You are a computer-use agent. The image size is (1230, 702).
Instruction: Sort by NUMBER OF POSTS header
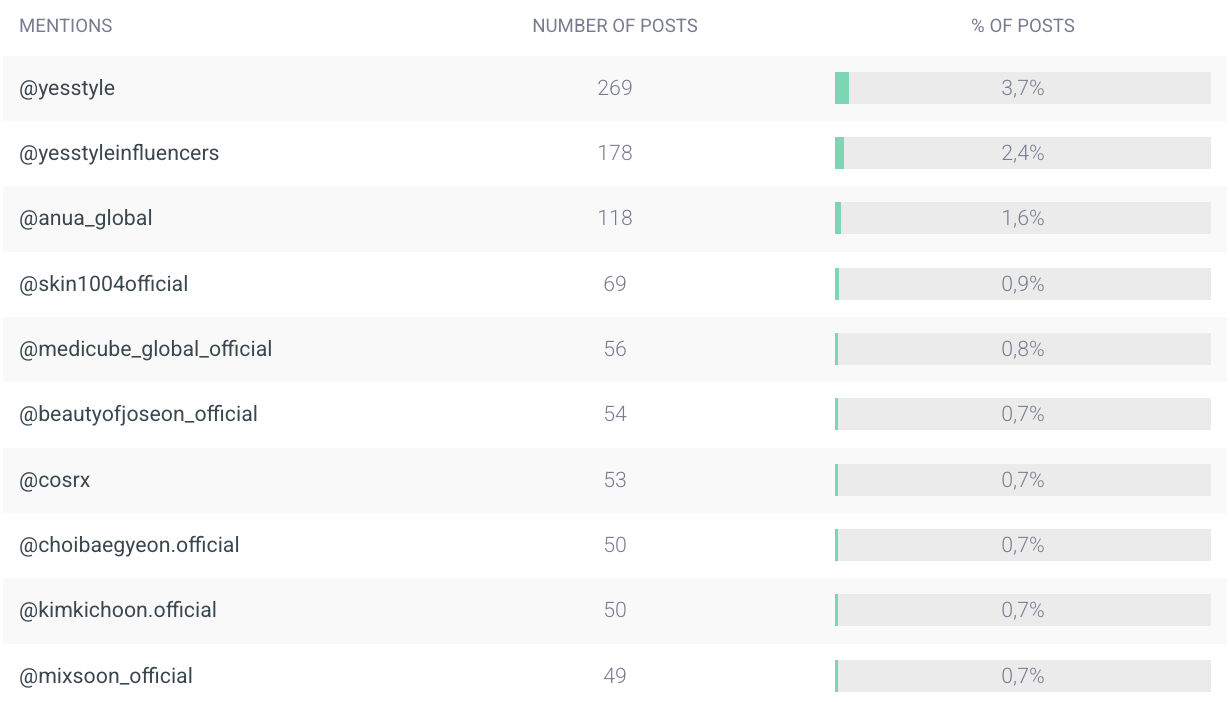(615, 26)
